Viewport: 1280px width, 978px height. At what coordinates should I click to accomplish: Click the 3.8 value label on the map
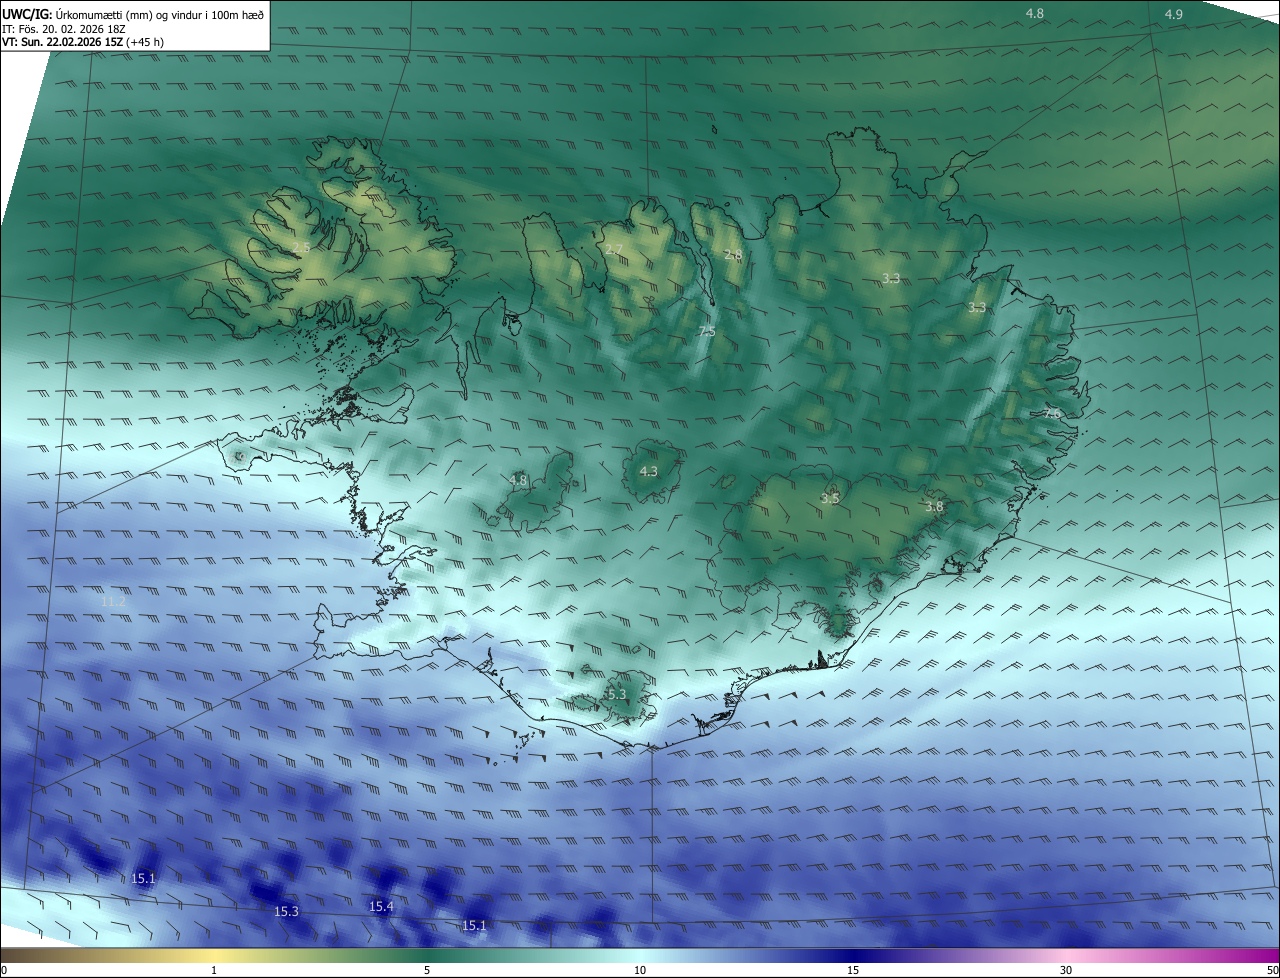[934, 507]
